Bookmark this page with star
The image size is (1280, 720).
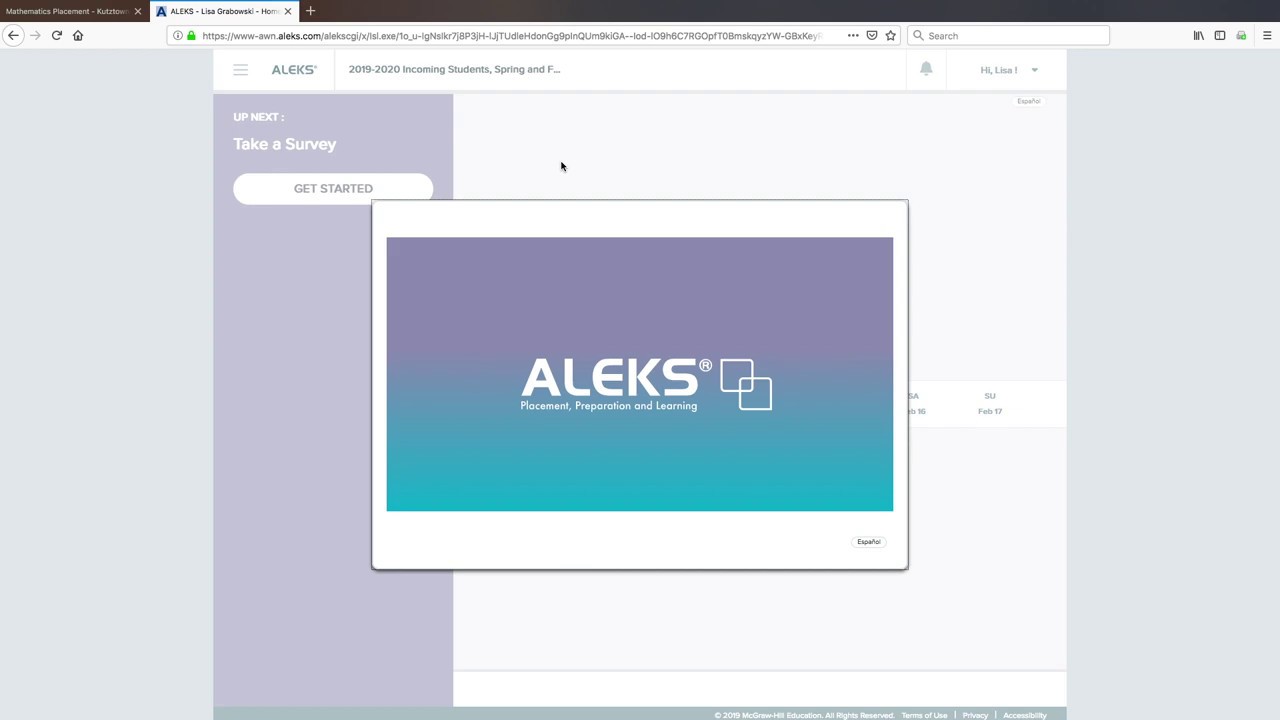tap(890, 35)
